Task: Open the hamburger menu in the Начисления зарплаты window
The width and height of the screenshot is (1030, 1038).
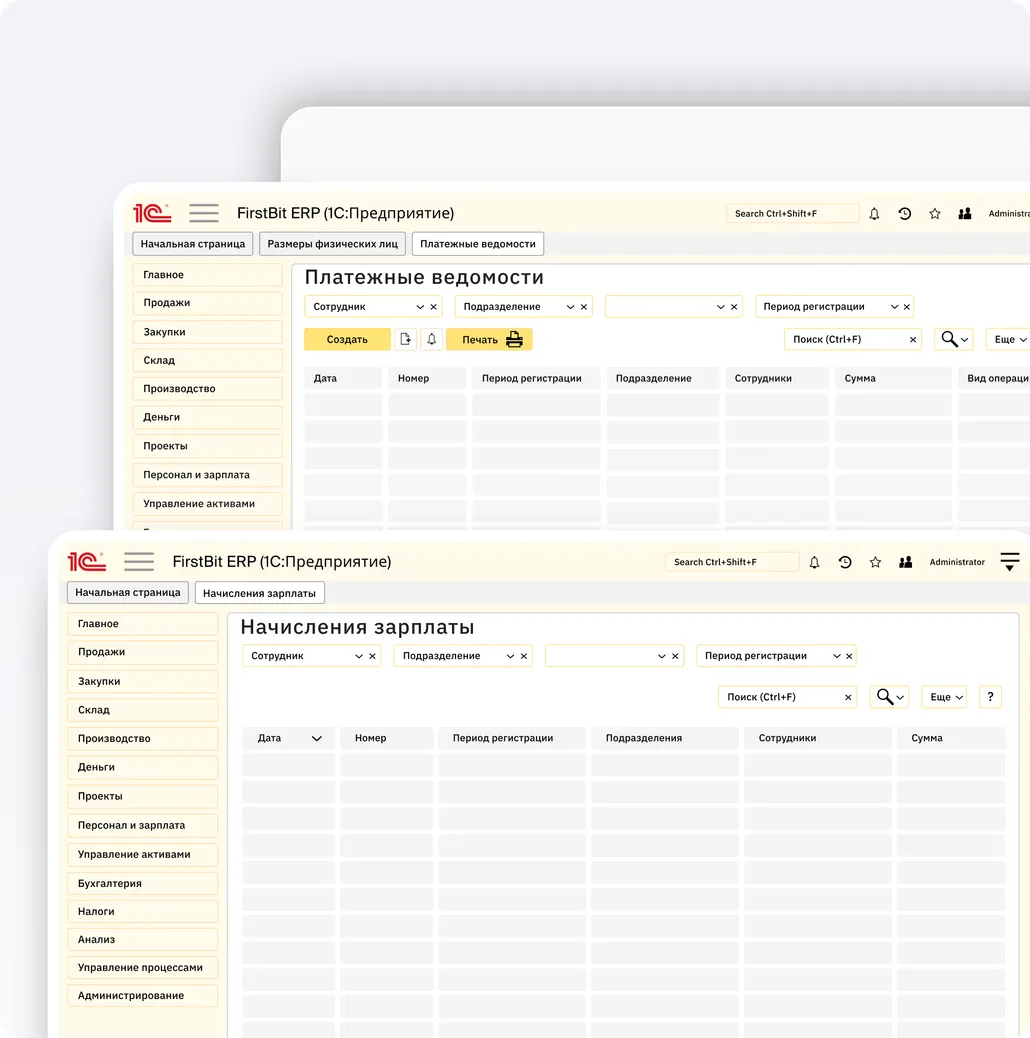Action: 139,562
